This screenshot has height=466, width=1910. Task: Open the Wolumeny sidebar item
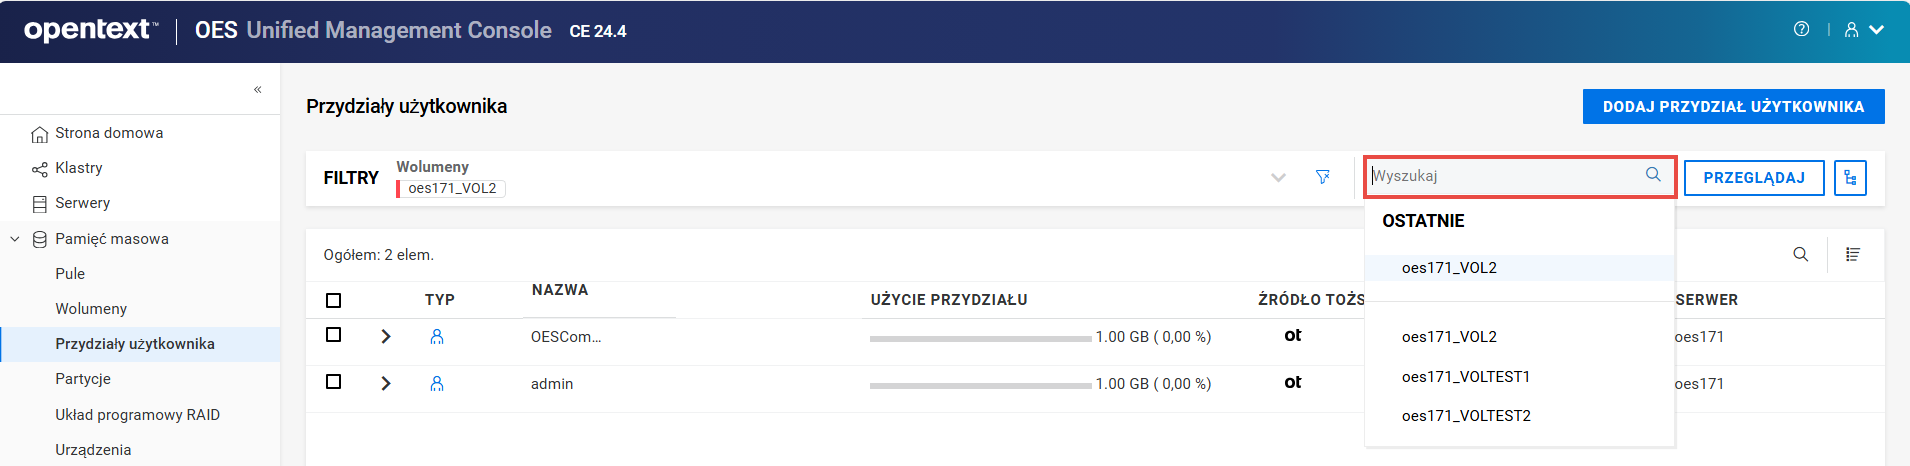[x=91, y=309]
